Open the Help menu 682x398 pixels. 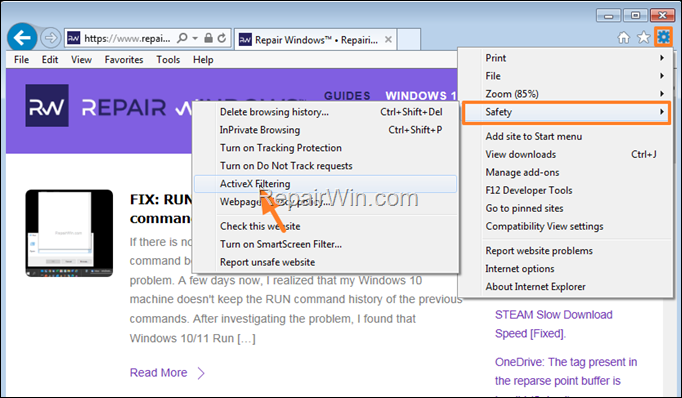[x=203, y=60]
